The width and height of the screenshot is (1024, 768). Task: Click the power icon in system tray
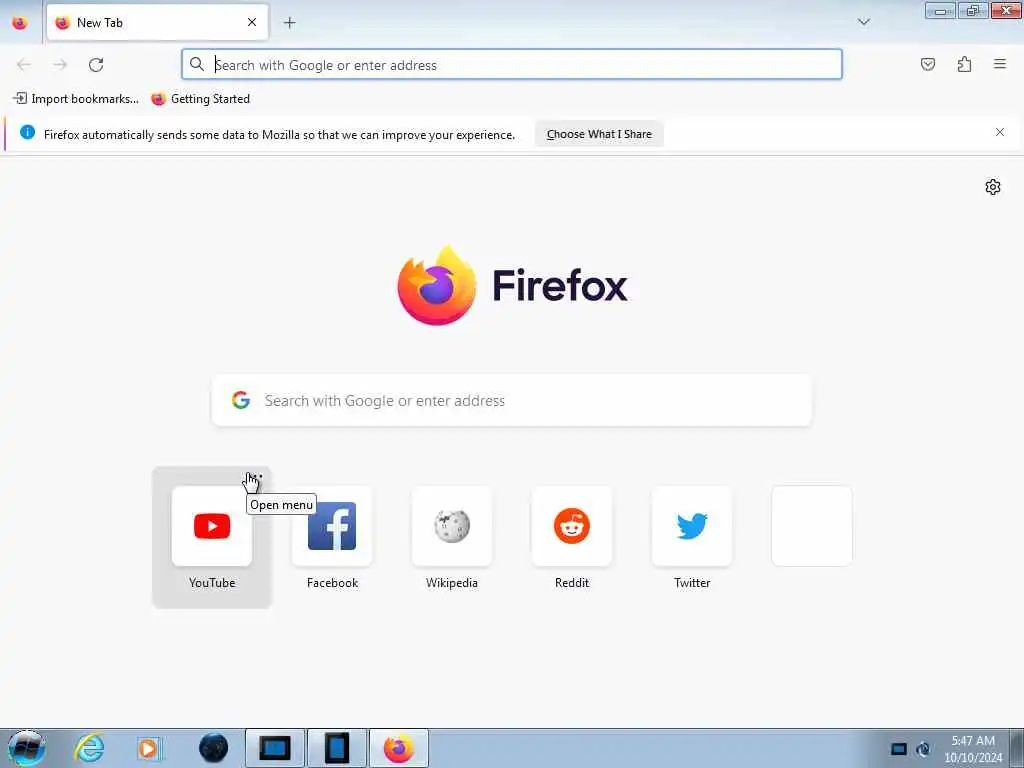(x=923, y=749)
